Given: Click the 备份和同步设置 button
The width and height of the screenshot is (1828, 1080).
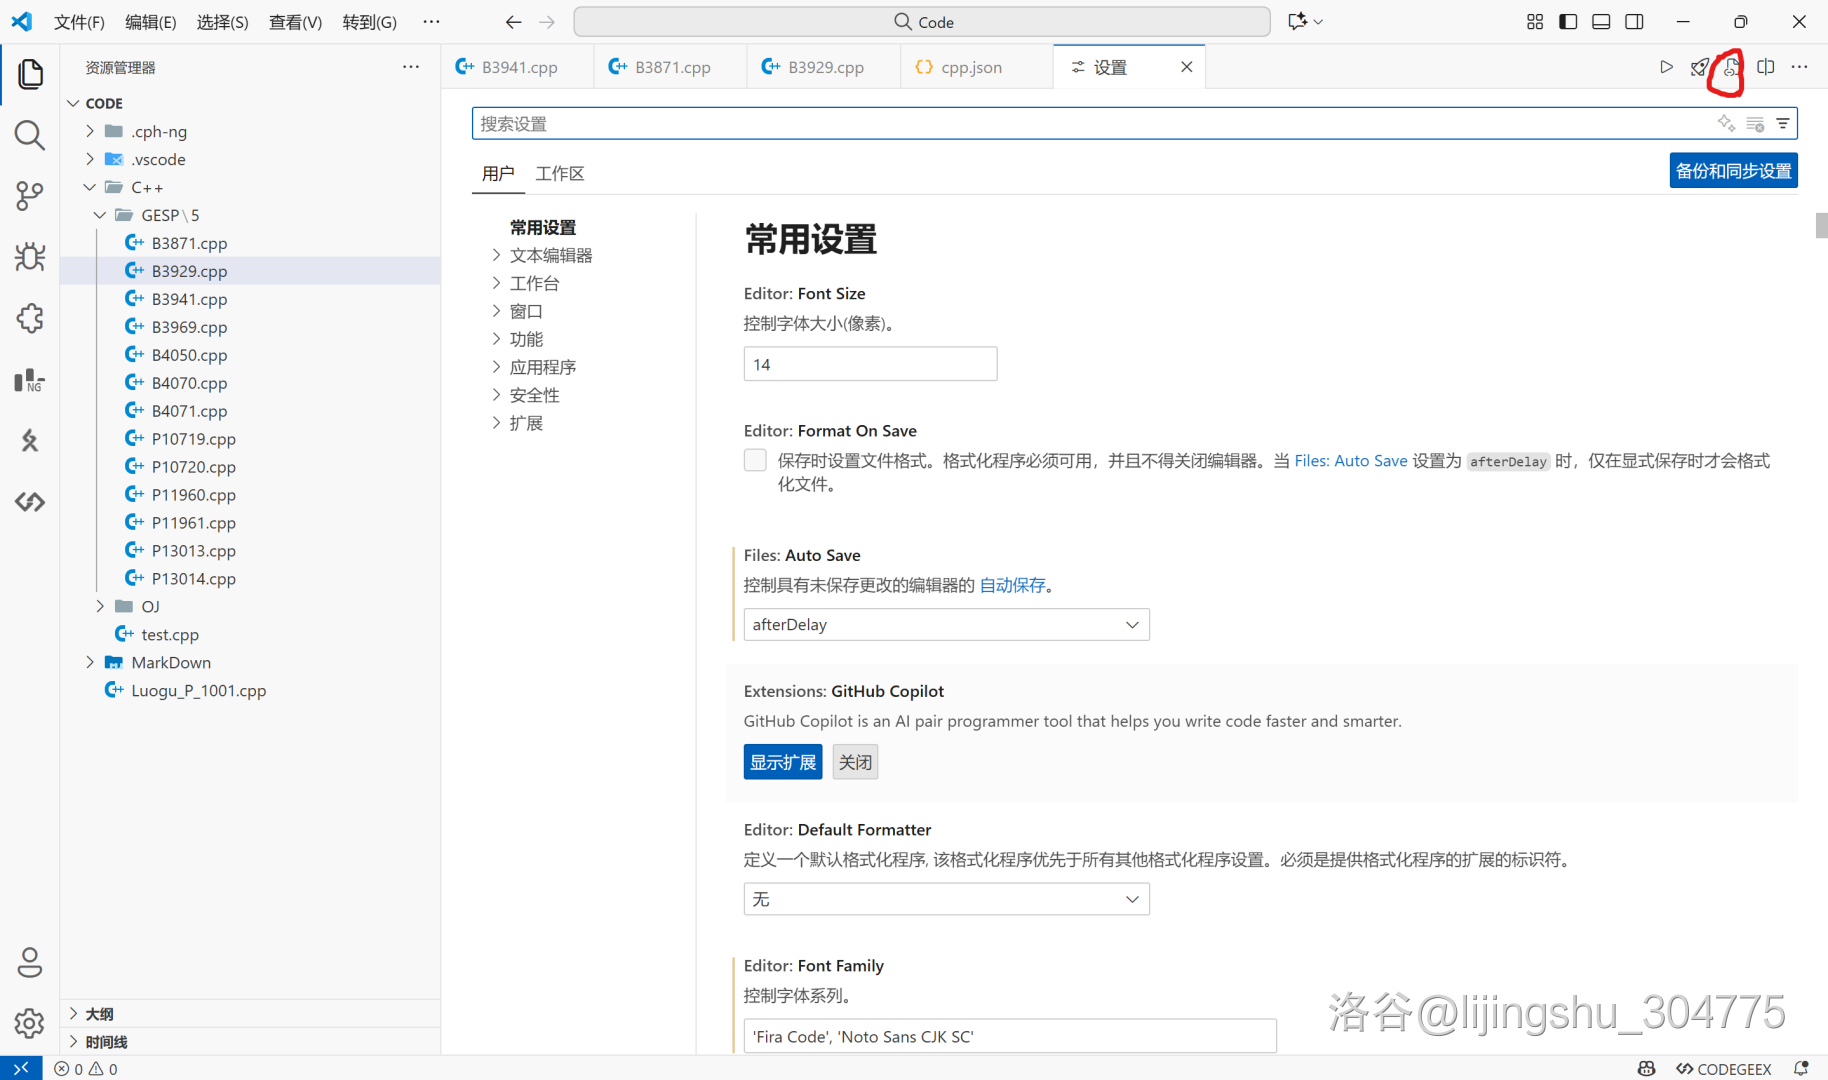Looking at the screenshot, I should point(1733,171).
